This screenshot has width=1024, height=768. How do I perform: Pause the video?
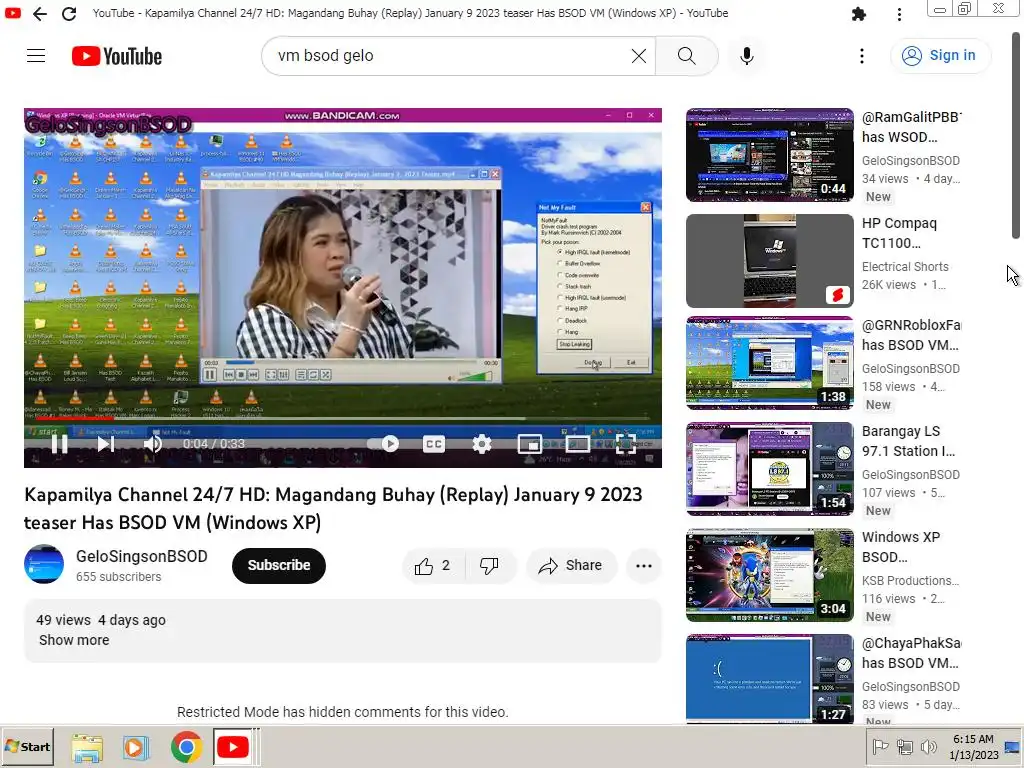59,444
